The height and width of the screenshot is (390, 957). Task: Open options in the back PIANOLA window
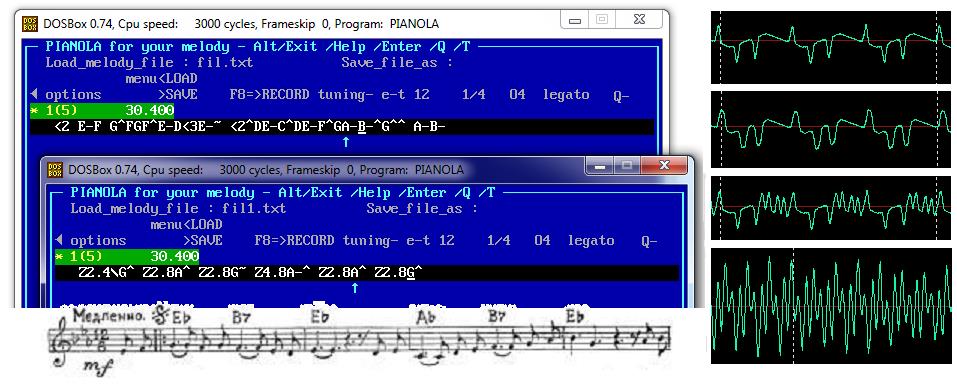tap(73, 95)
